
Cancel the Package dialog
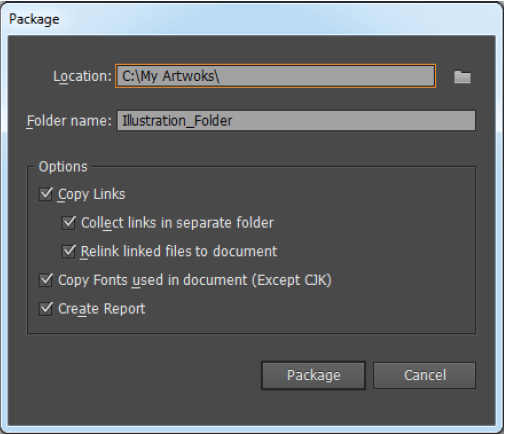[424, 375]
